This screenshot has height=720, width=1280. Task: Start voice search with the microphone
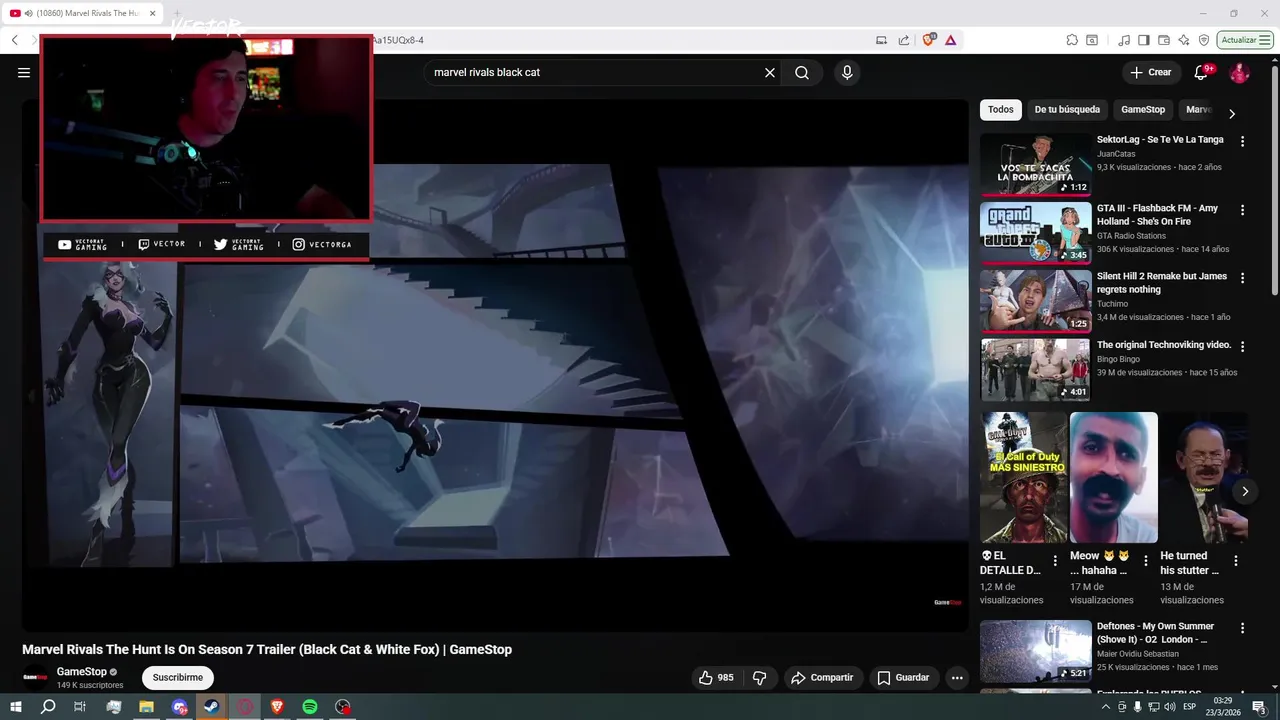coord(847,72)
